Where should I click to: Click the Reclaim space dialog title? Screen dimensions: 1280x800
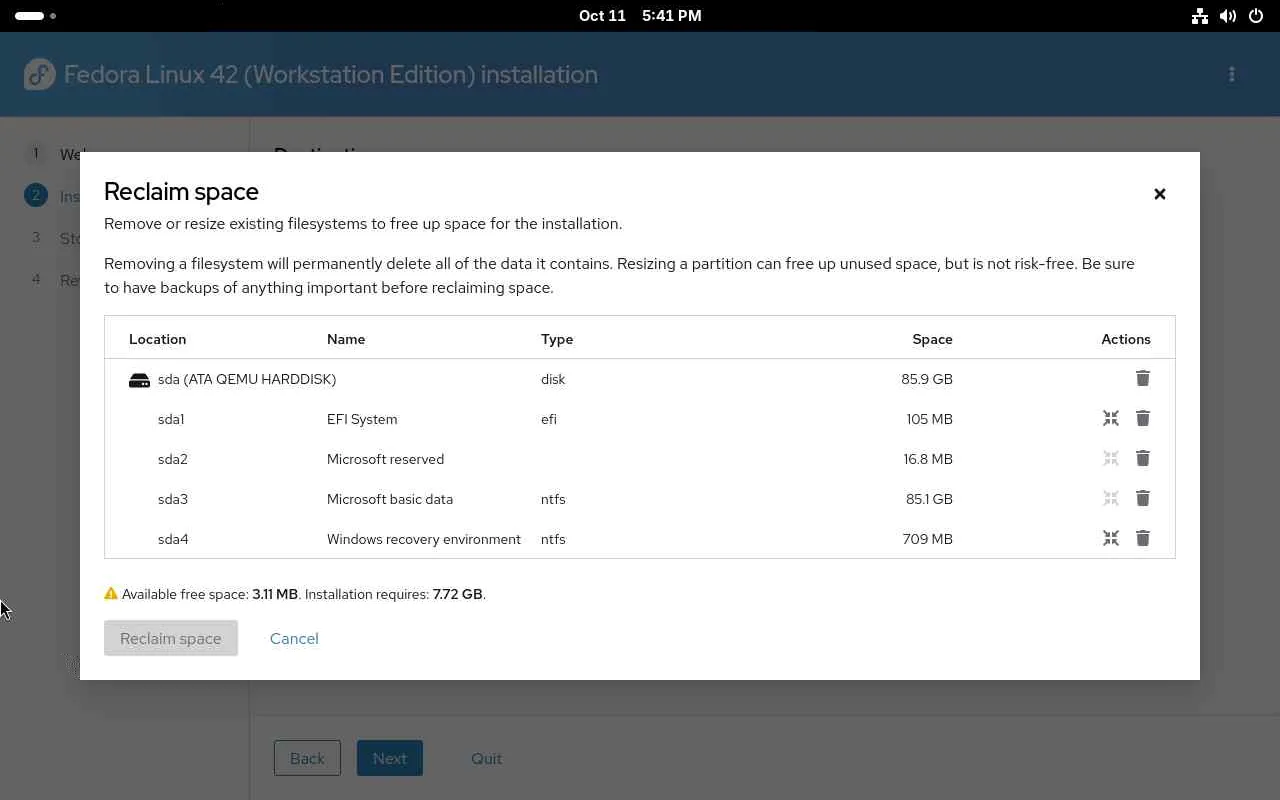pyautogui.click(x=181, y=191)
